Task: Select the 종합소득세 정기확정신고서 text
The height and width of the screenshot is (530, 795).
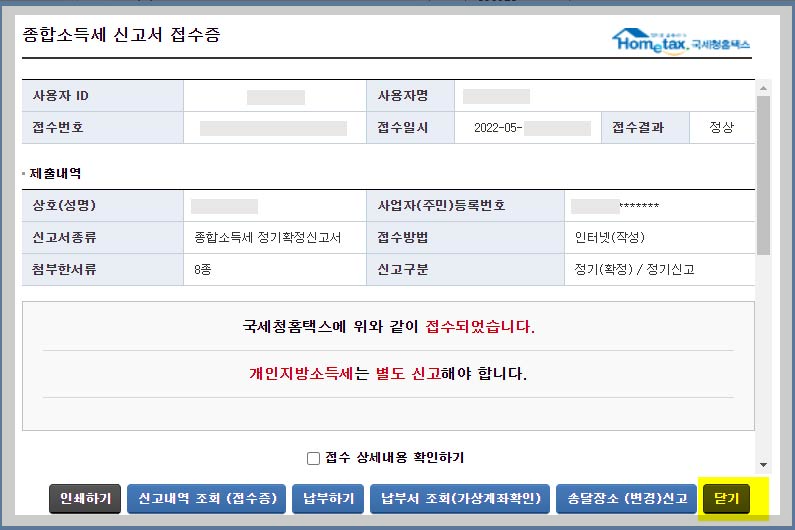Action: tap(268, 237)
